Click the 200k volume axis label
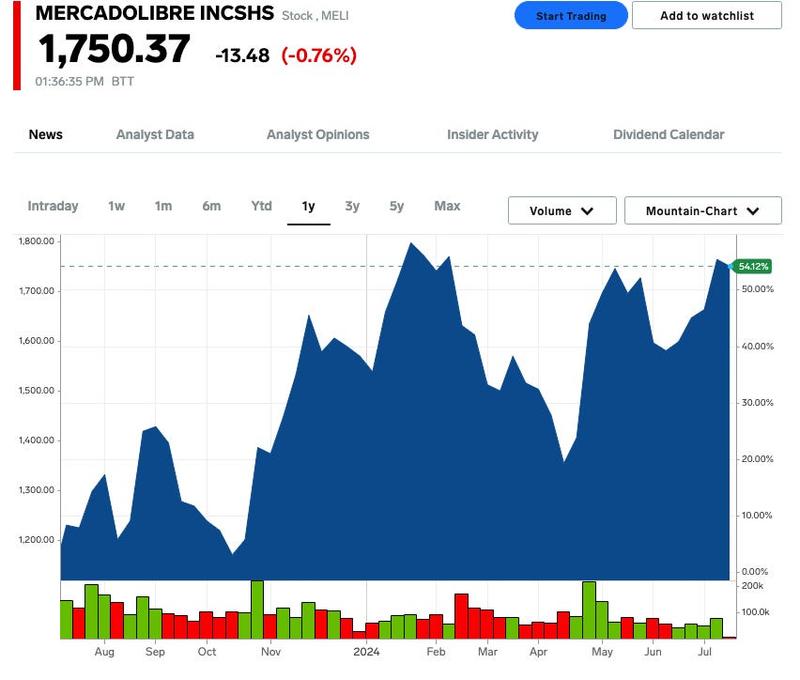800x680 pixels. point(752,586)
